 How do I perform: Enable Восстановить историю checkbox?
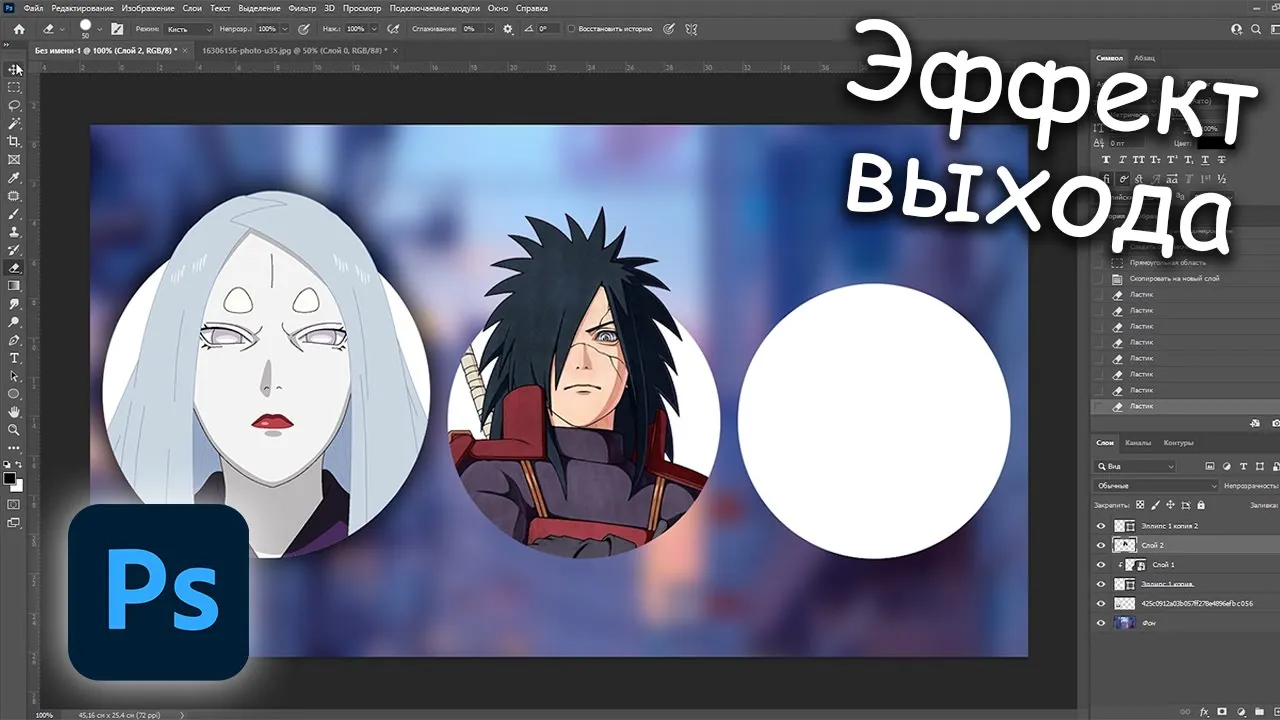pos(572,29)
